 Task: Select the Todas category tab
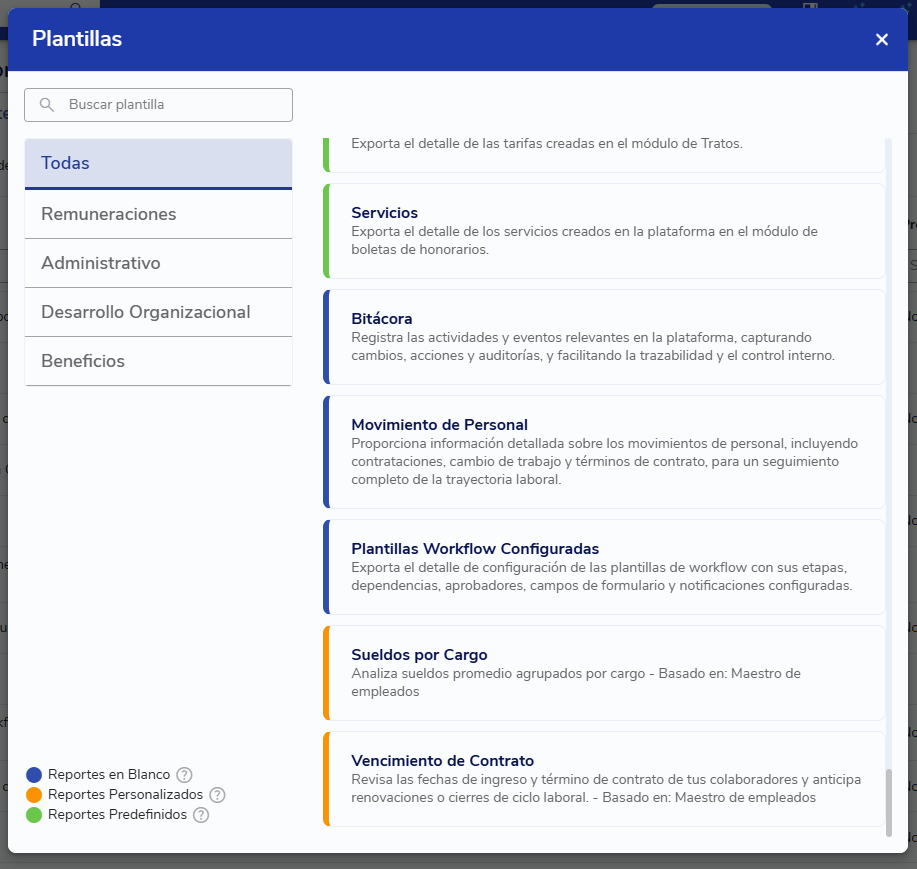coord(158,163)
